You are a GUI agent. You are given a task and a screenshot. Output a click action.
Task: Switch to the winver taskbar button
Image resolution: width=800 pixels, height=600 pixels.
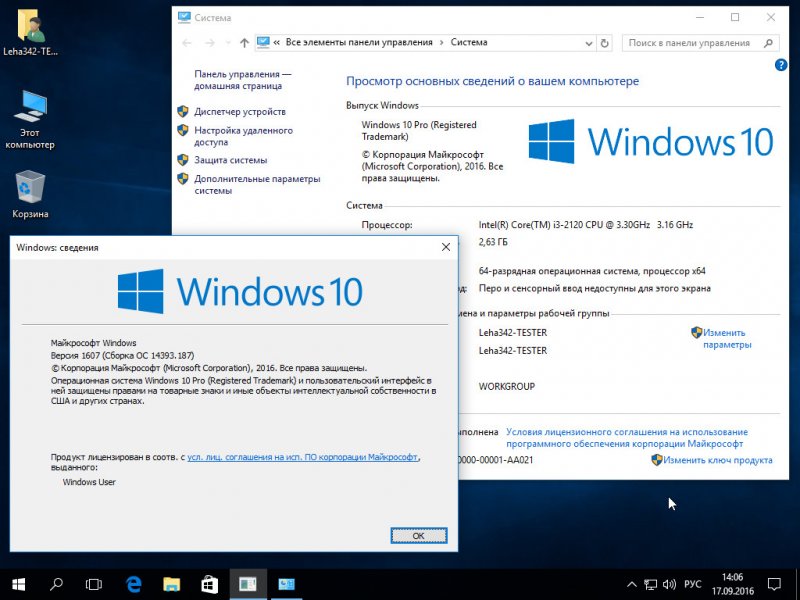tap(248, 584)
